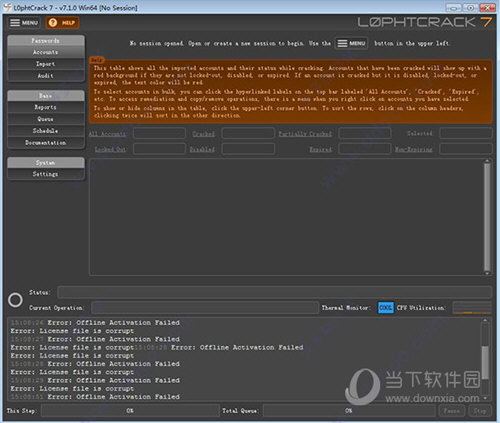Open Documentation from the sidebar
Screen dimensions: 500x423
46,143
